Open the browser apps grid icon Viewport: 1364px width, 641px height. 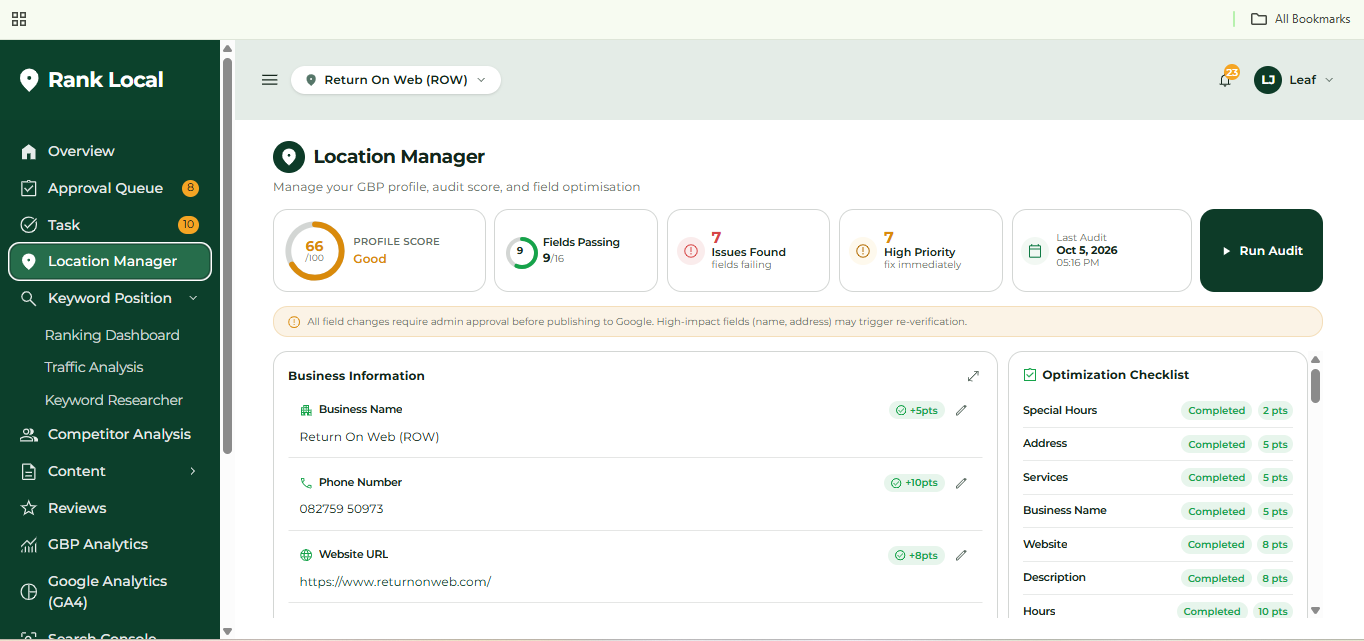[x=19, y=19]
